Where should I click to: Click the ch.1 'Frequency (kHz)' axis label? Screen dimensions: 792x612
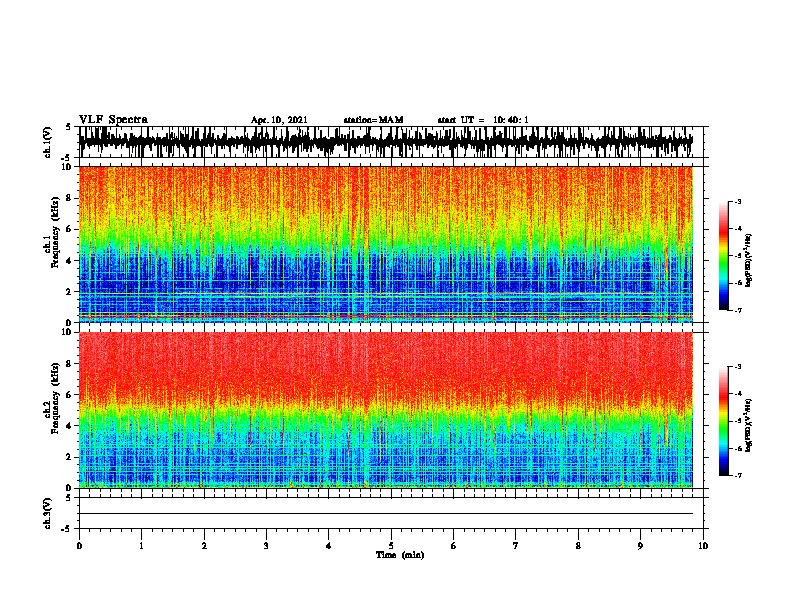pyautogui.click(x=55, y=232)
